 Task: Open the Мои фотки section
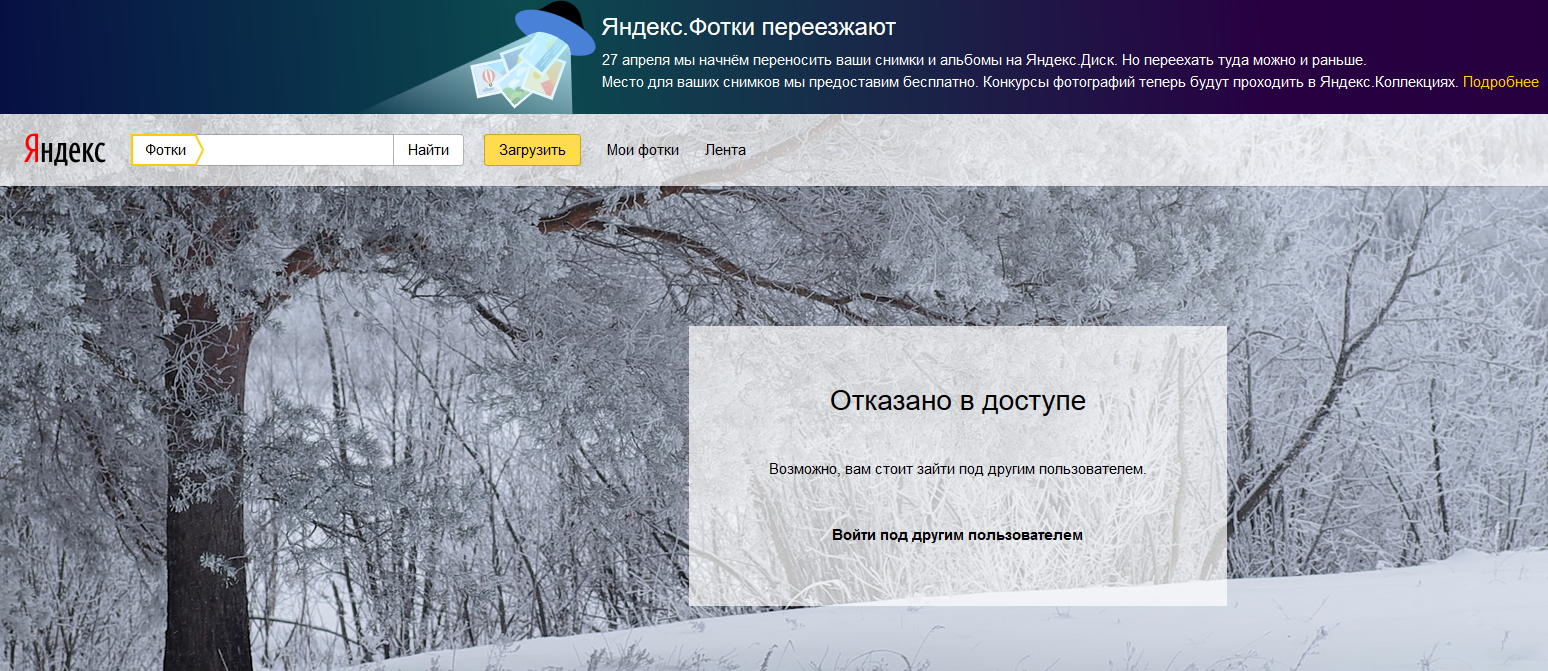coord(643,150)
